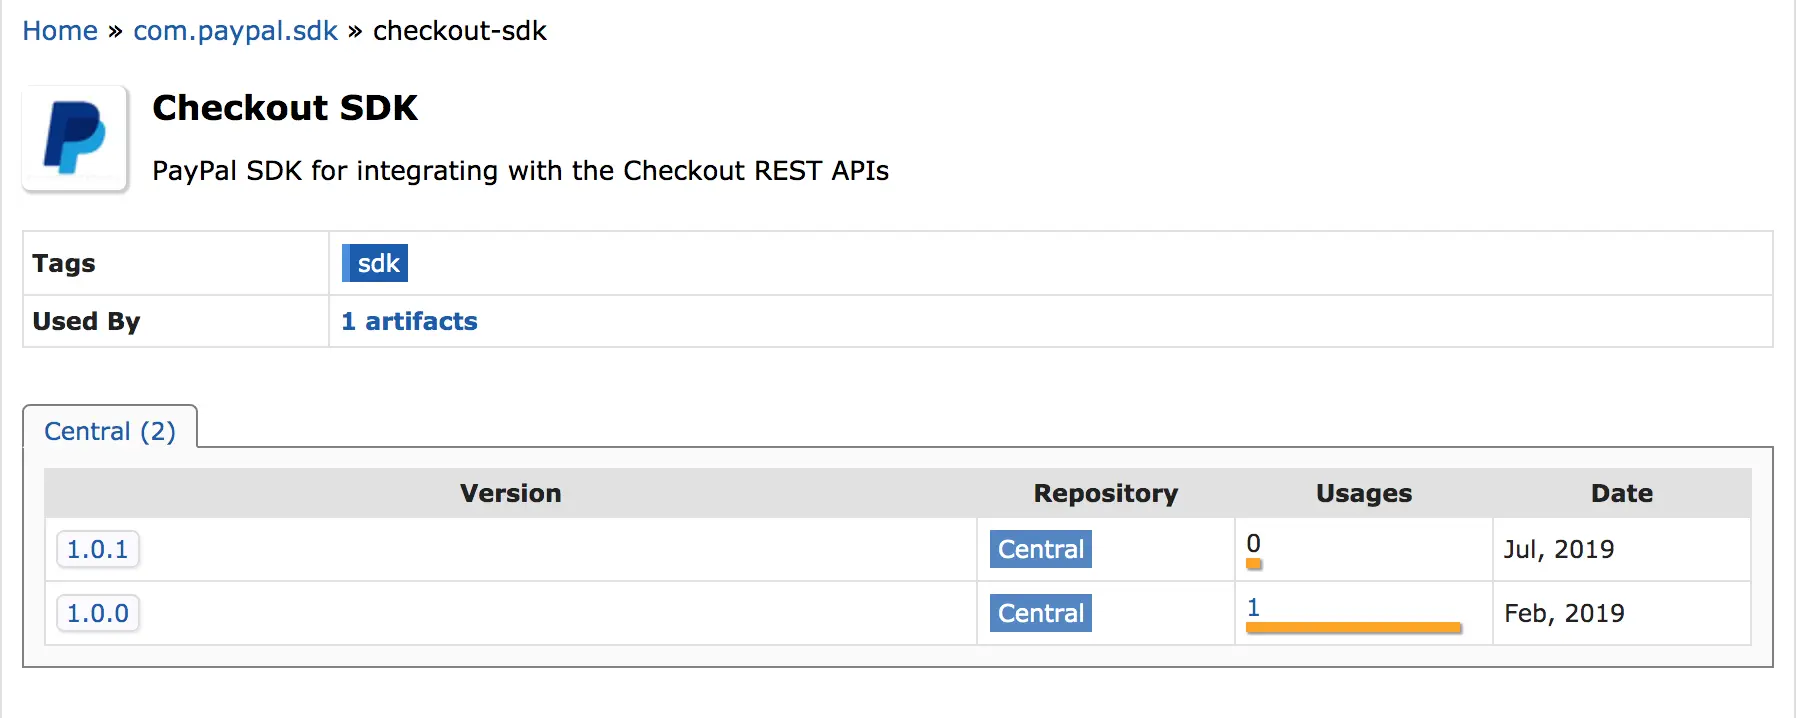Viewport: 1818px width, 718px height.
Task: Click the Central badge for version 1.0.1
Action: point(1040,549)
